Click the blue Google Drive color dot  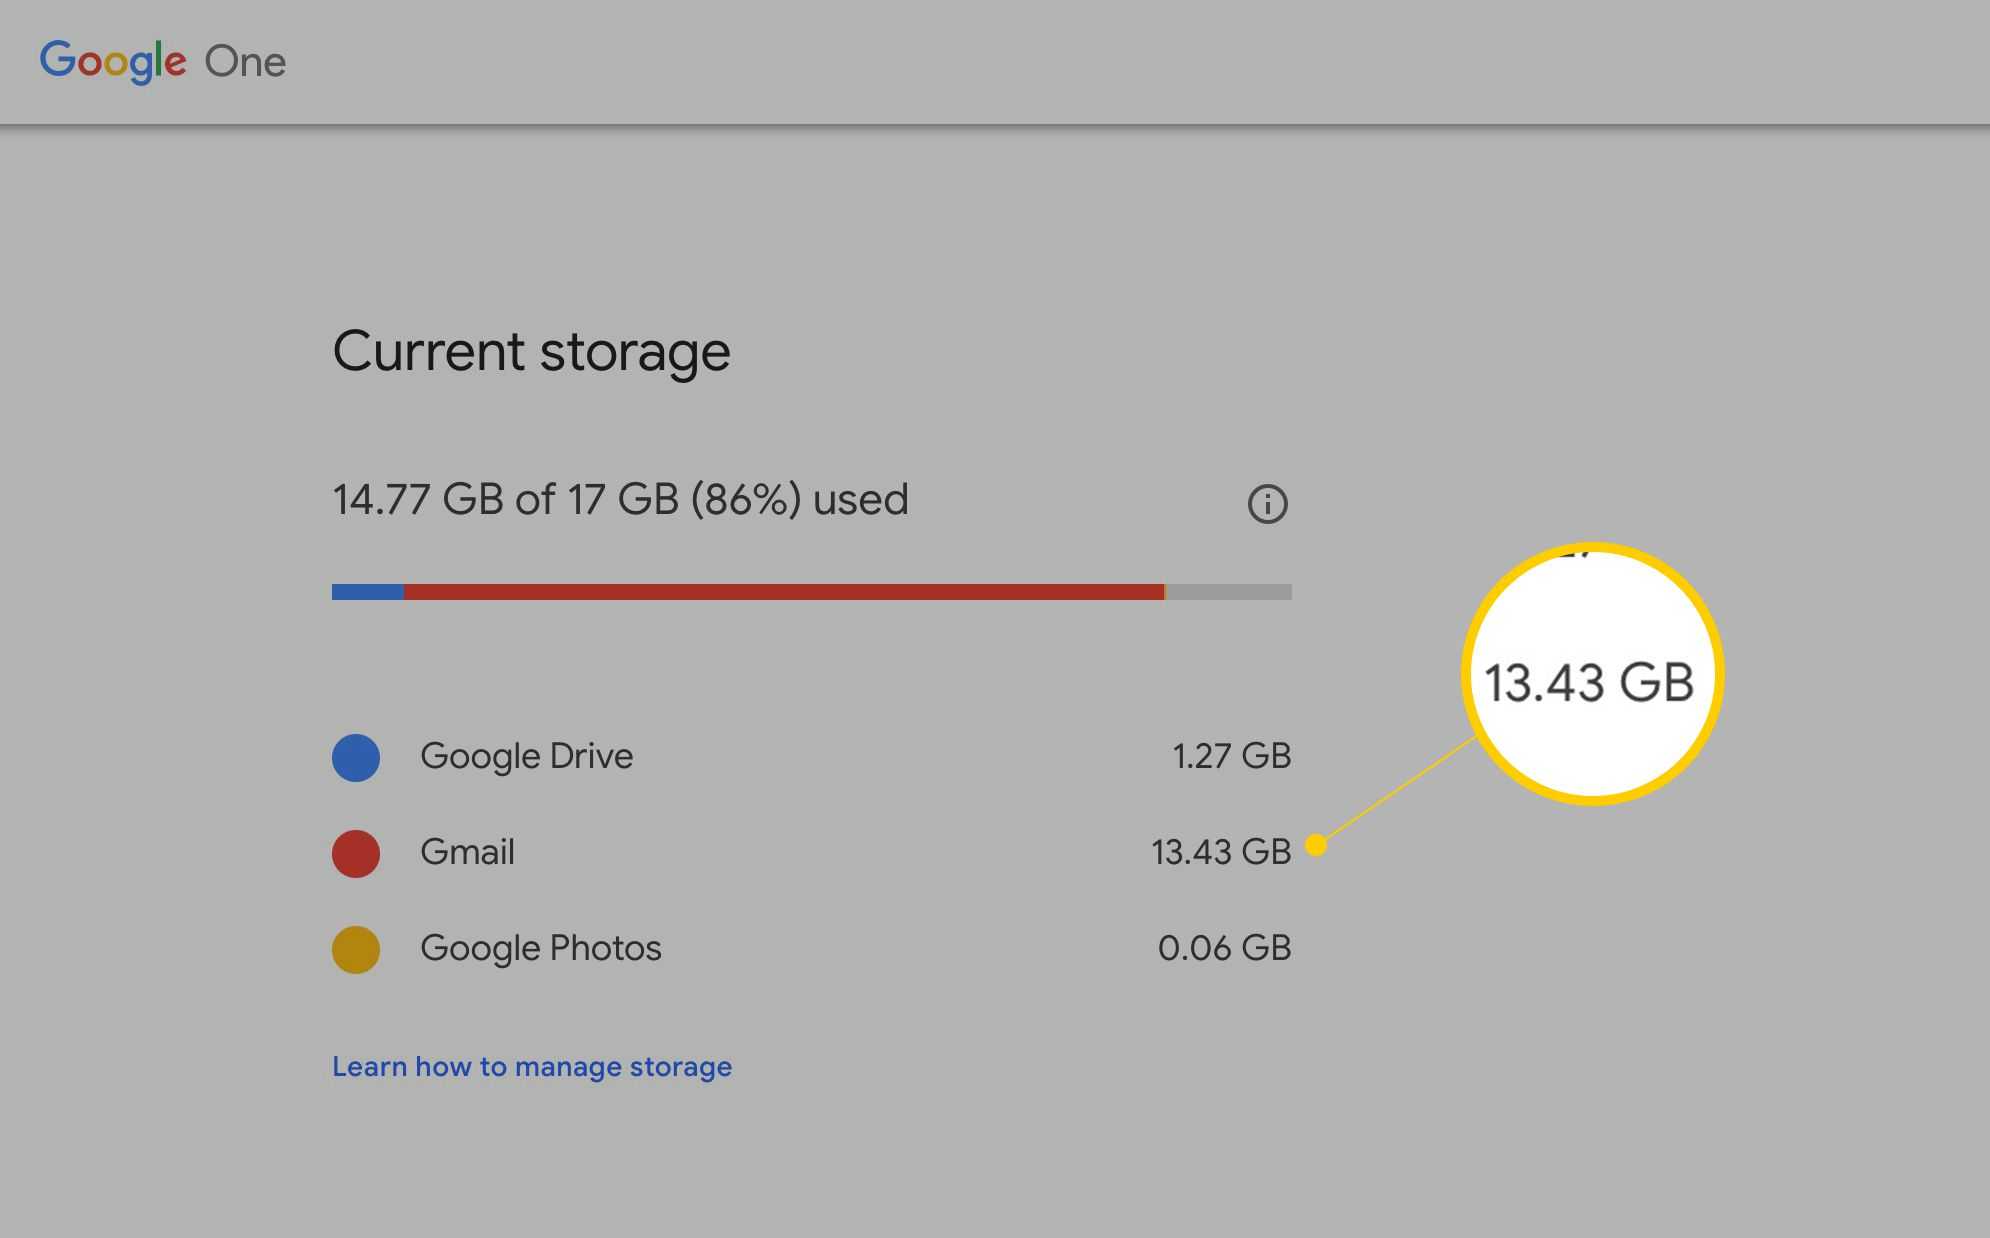point(356,757)
